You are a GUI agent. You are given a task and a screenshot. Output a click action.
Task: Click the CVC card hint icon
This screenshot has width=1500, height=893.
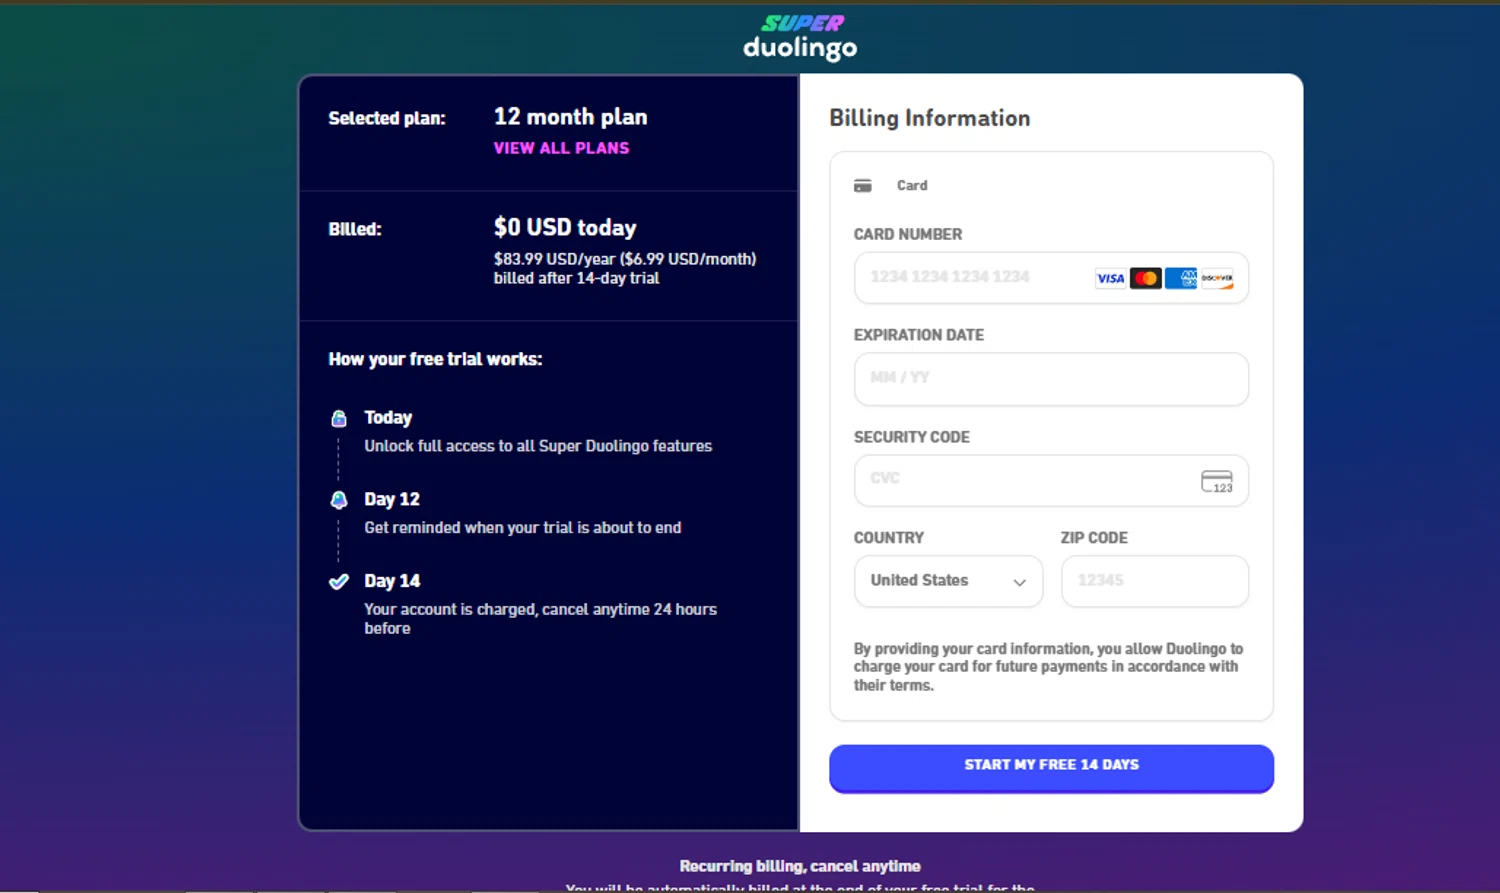coord(1217,482)
